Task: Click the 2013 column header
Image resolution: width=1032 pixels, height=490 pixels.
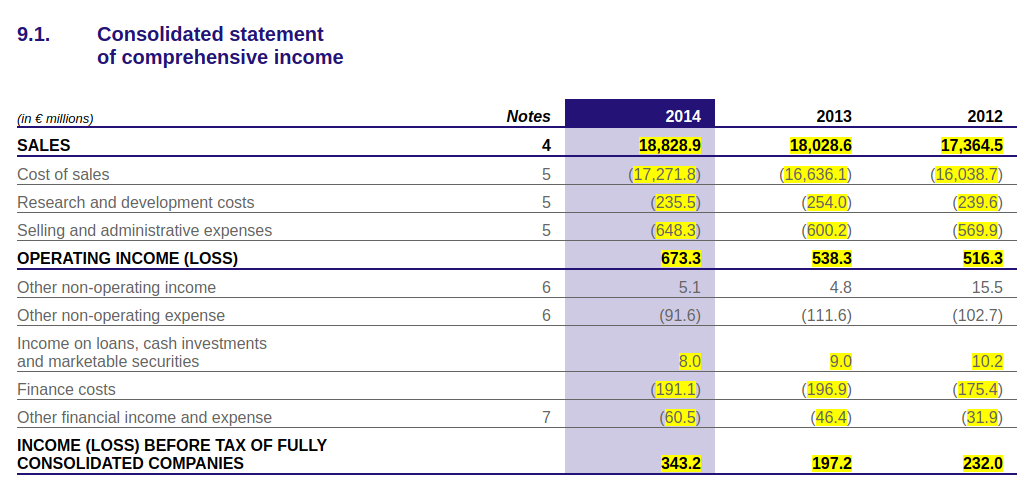Action: pyautogui.click(x=834, y=117)
